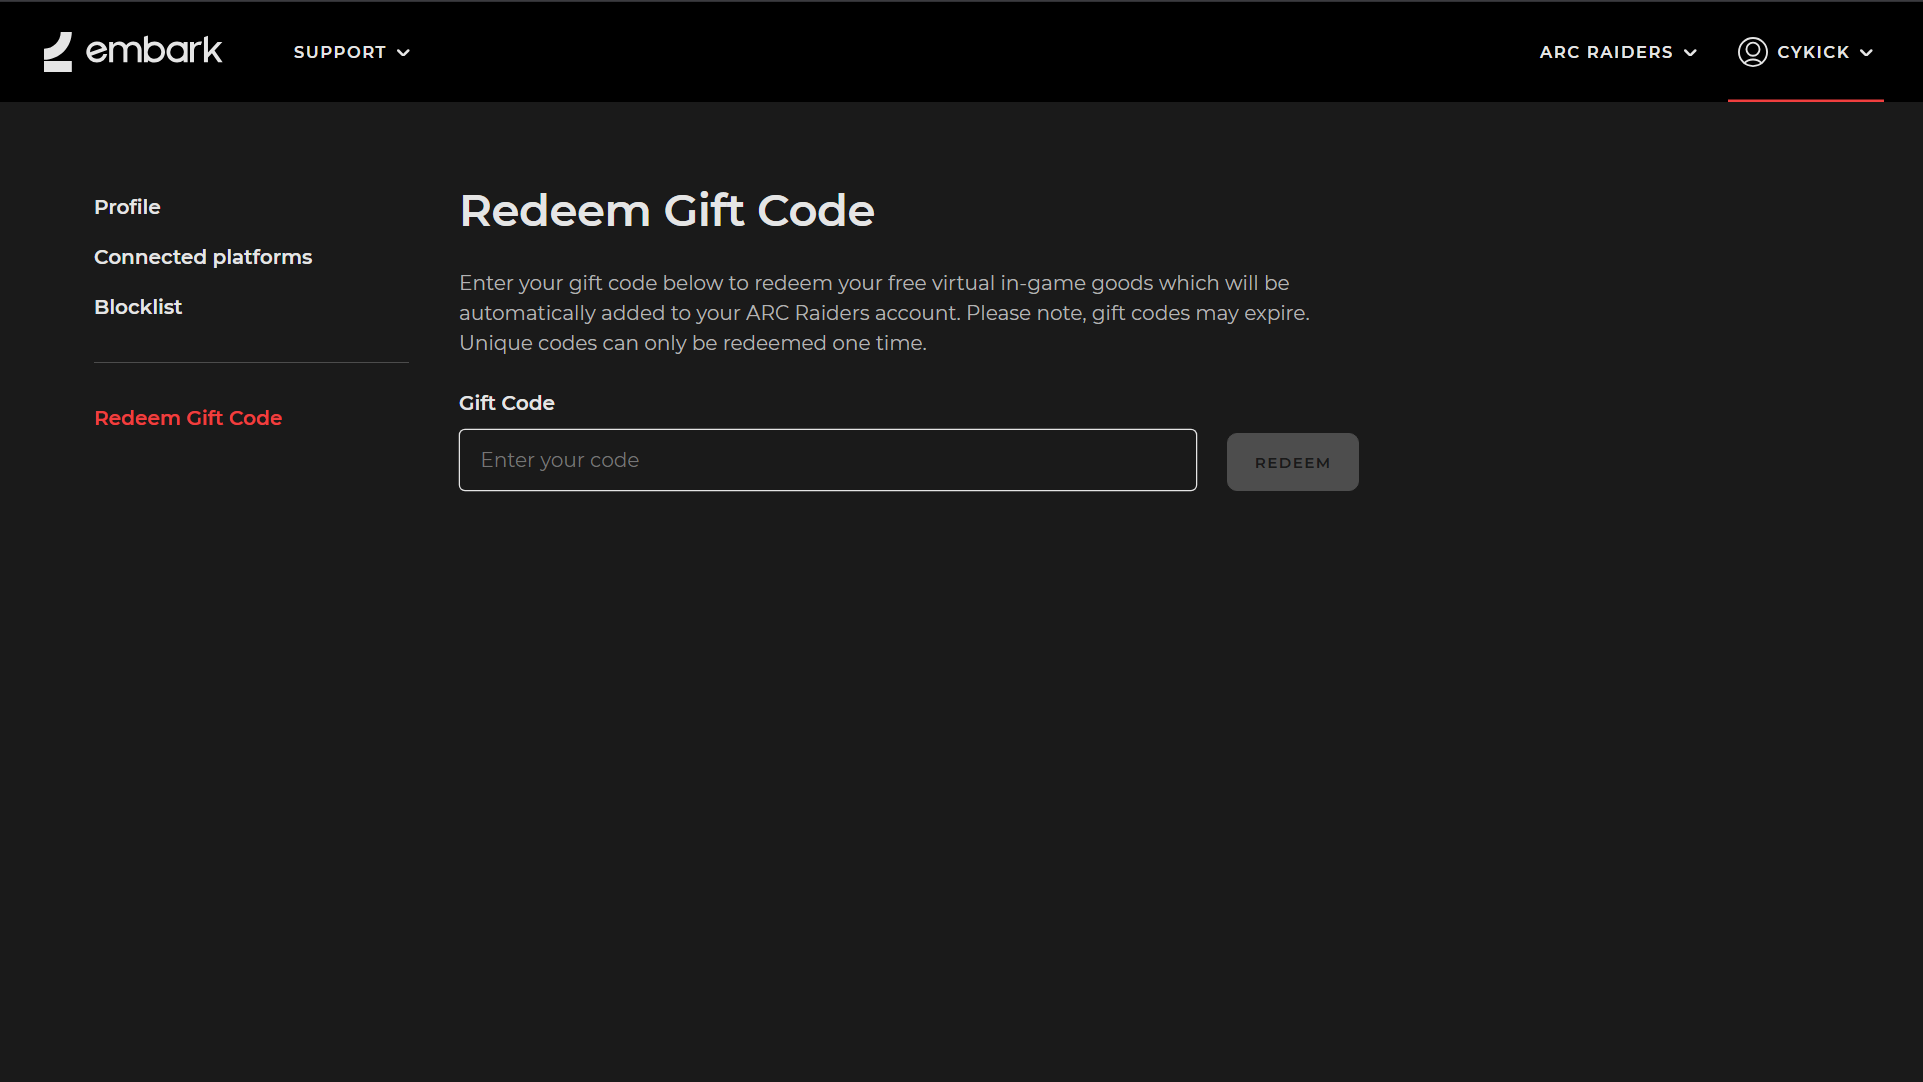Open the SUPPORT menu label
The width and height of the screenshot is (1923, 1082).
[x=340, y=52]
